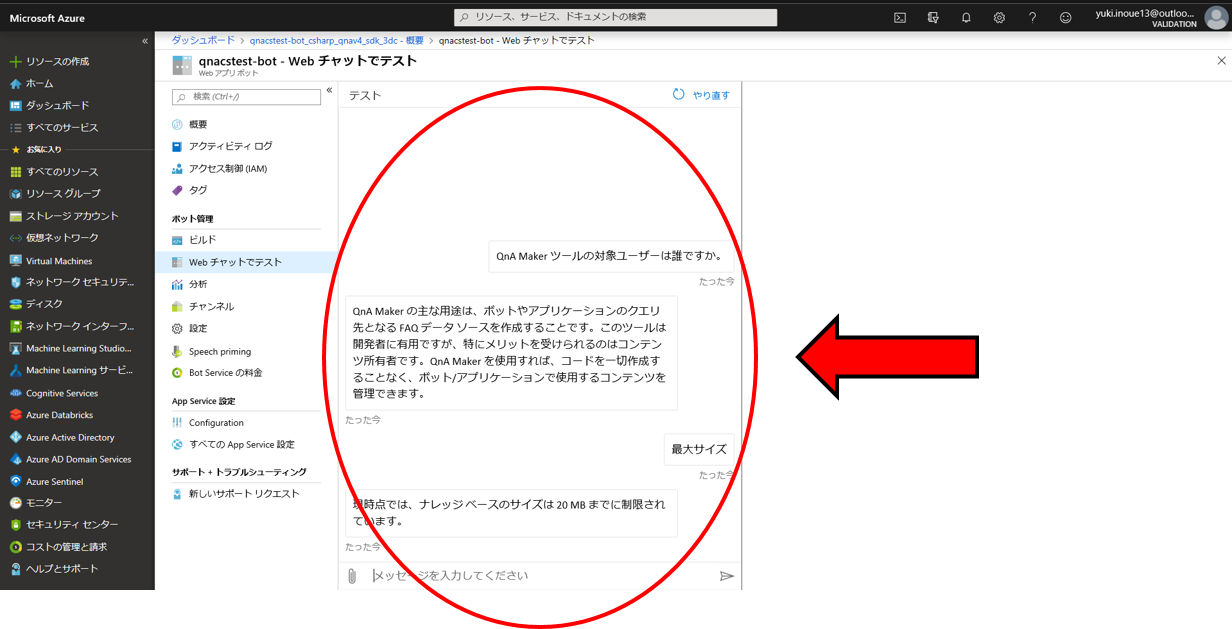Open Azure AD Domain Services

77,459
